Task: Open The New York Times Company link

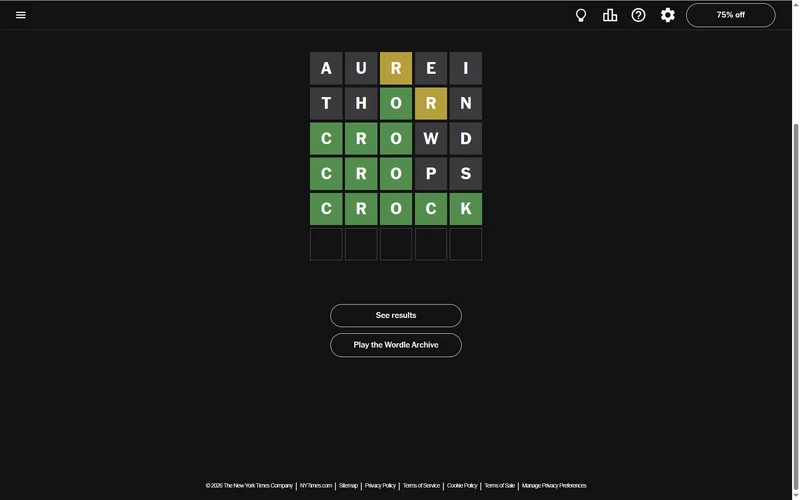Action: pos(249,486)
